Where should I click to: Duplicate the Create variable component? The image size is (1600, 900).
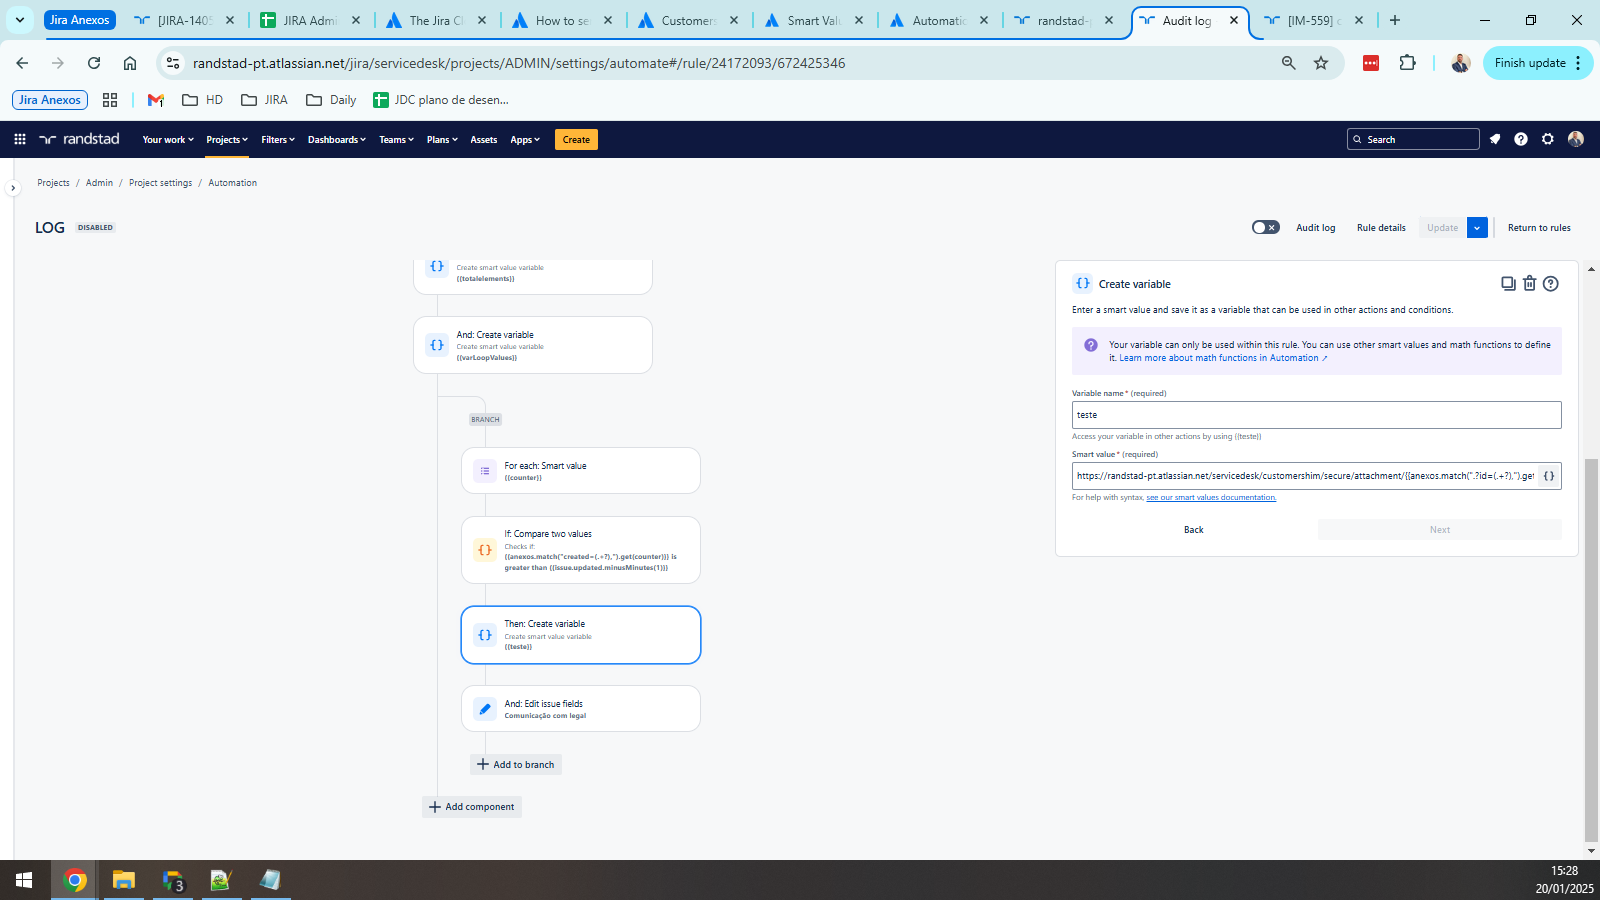pos(1508,284)
